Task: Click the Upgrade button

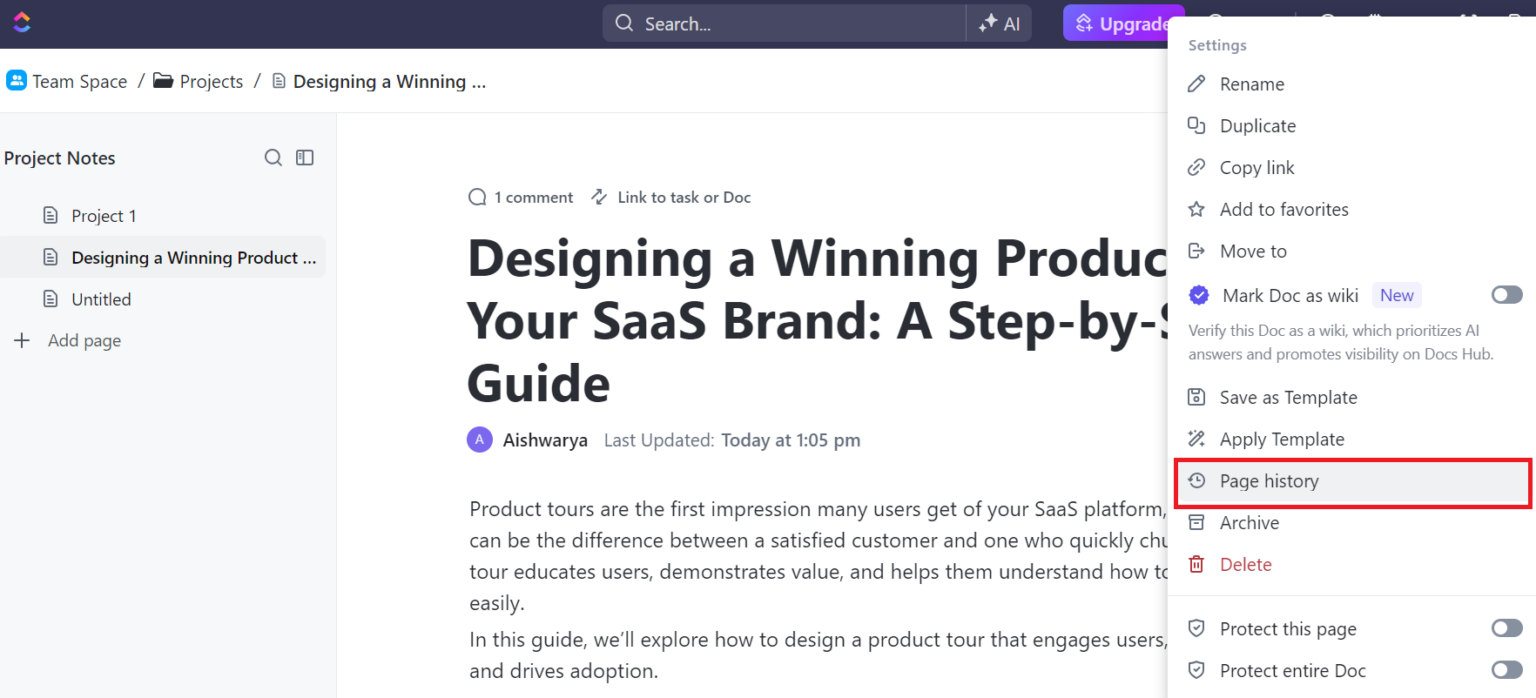Action: click(x=1120, y=24)
